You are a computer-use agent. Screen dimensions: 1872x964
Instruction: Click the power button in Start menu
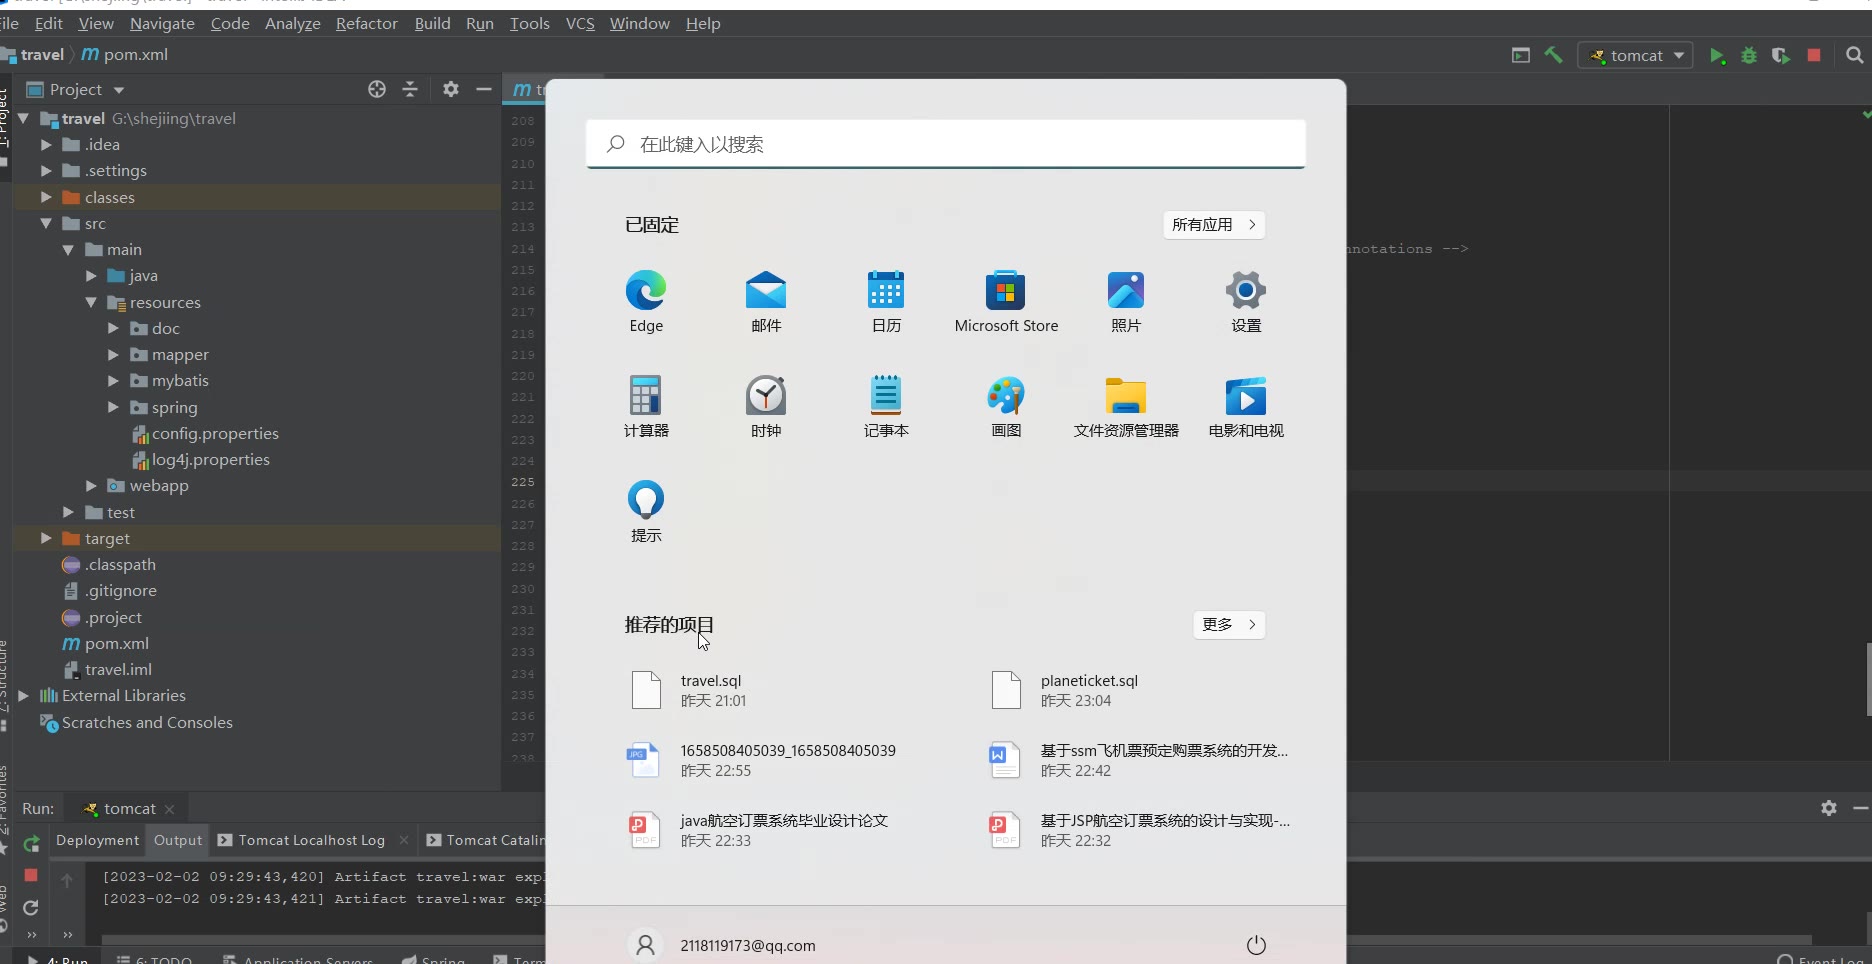[1256, 945]
